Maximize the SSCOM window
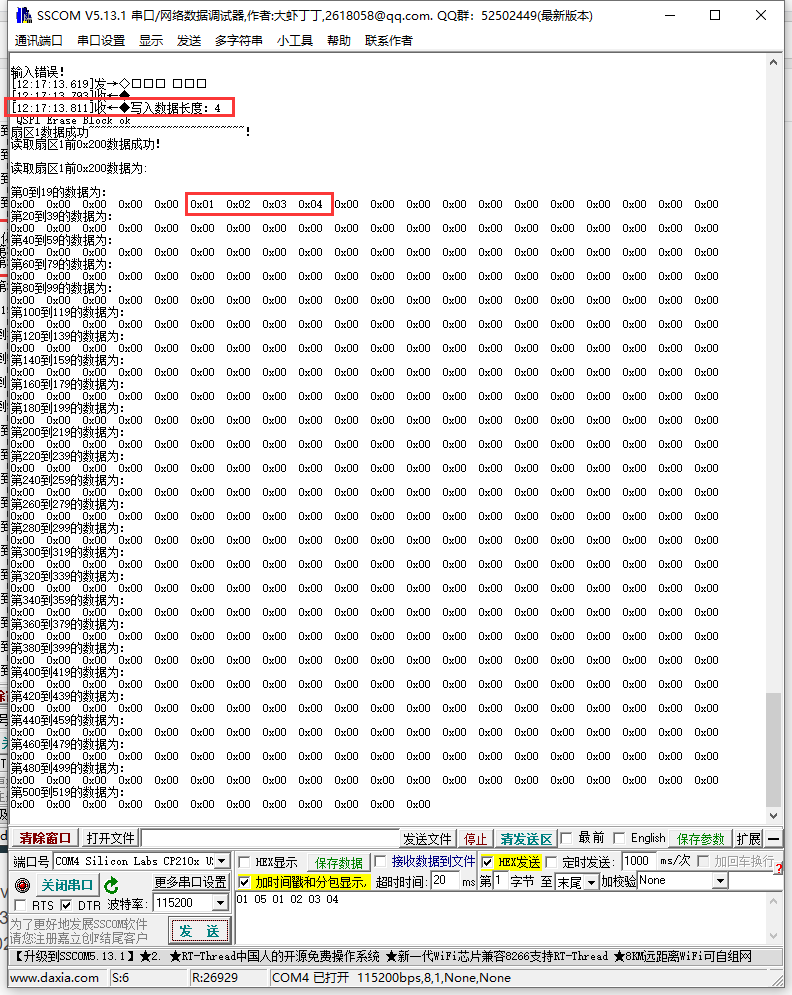This screenshot has width=792, height=995. point(715,15)
